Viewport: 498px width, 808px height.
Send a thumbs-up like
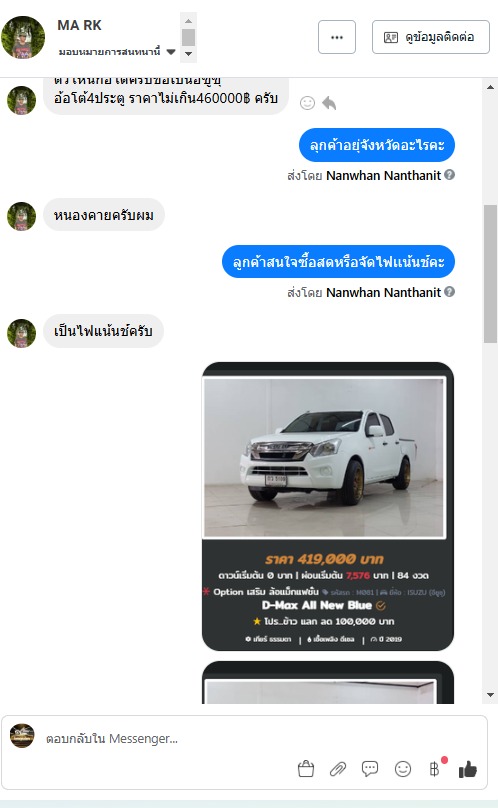point(468,769)
